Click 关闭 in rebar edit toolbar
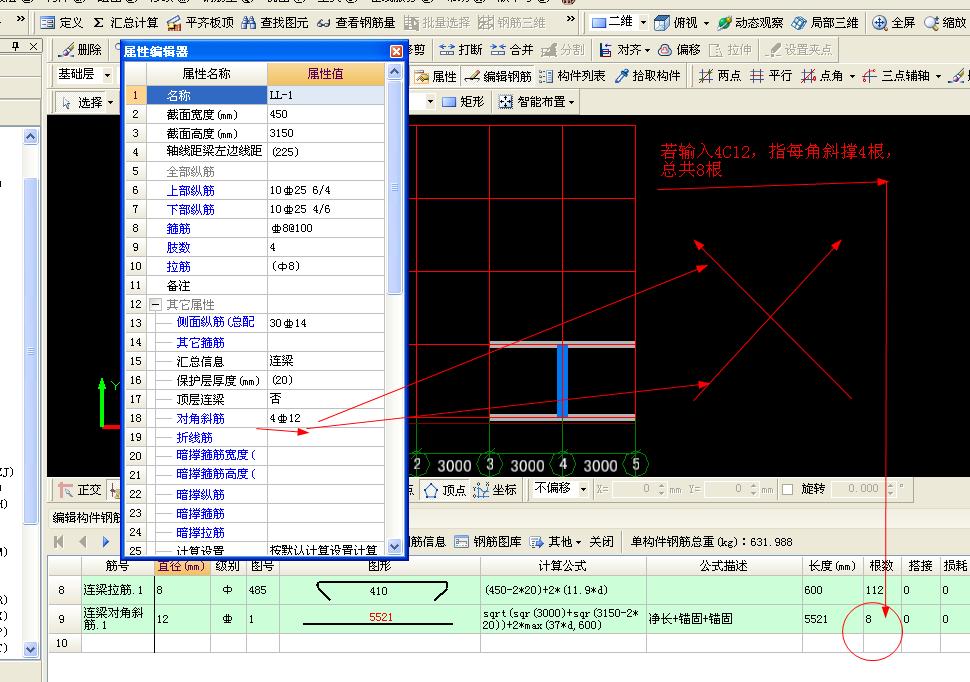Viewport: 970px width, 682px height. click(601, 542)
